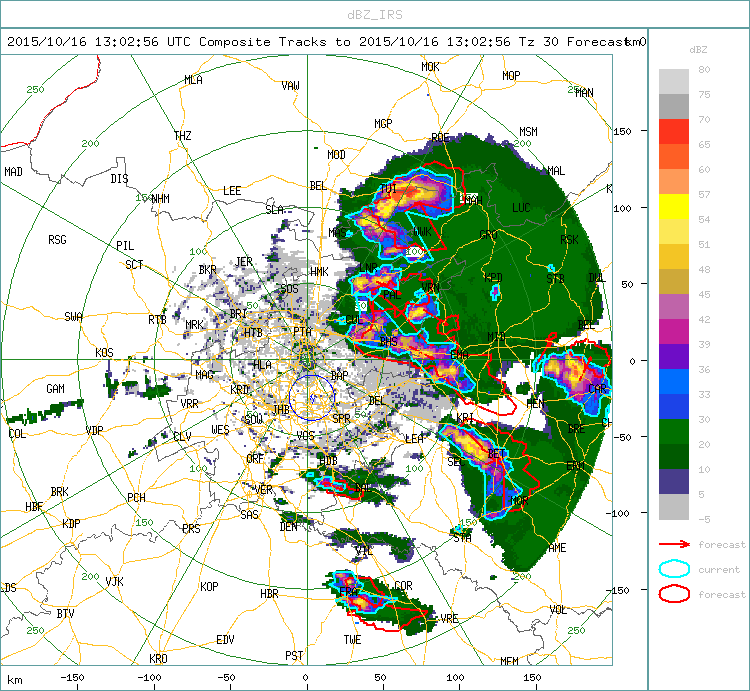Click the PTA station label
750x691 pixels.
pos(302,331)
